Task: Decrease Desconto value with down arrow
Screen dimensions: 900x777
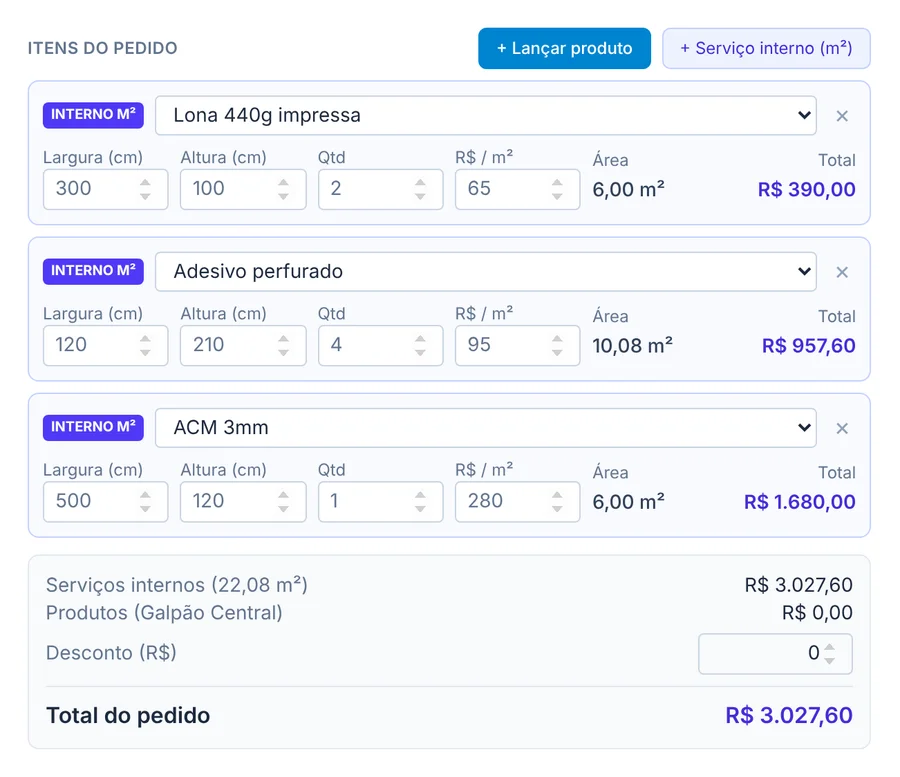Action: (x=829, y=661)
